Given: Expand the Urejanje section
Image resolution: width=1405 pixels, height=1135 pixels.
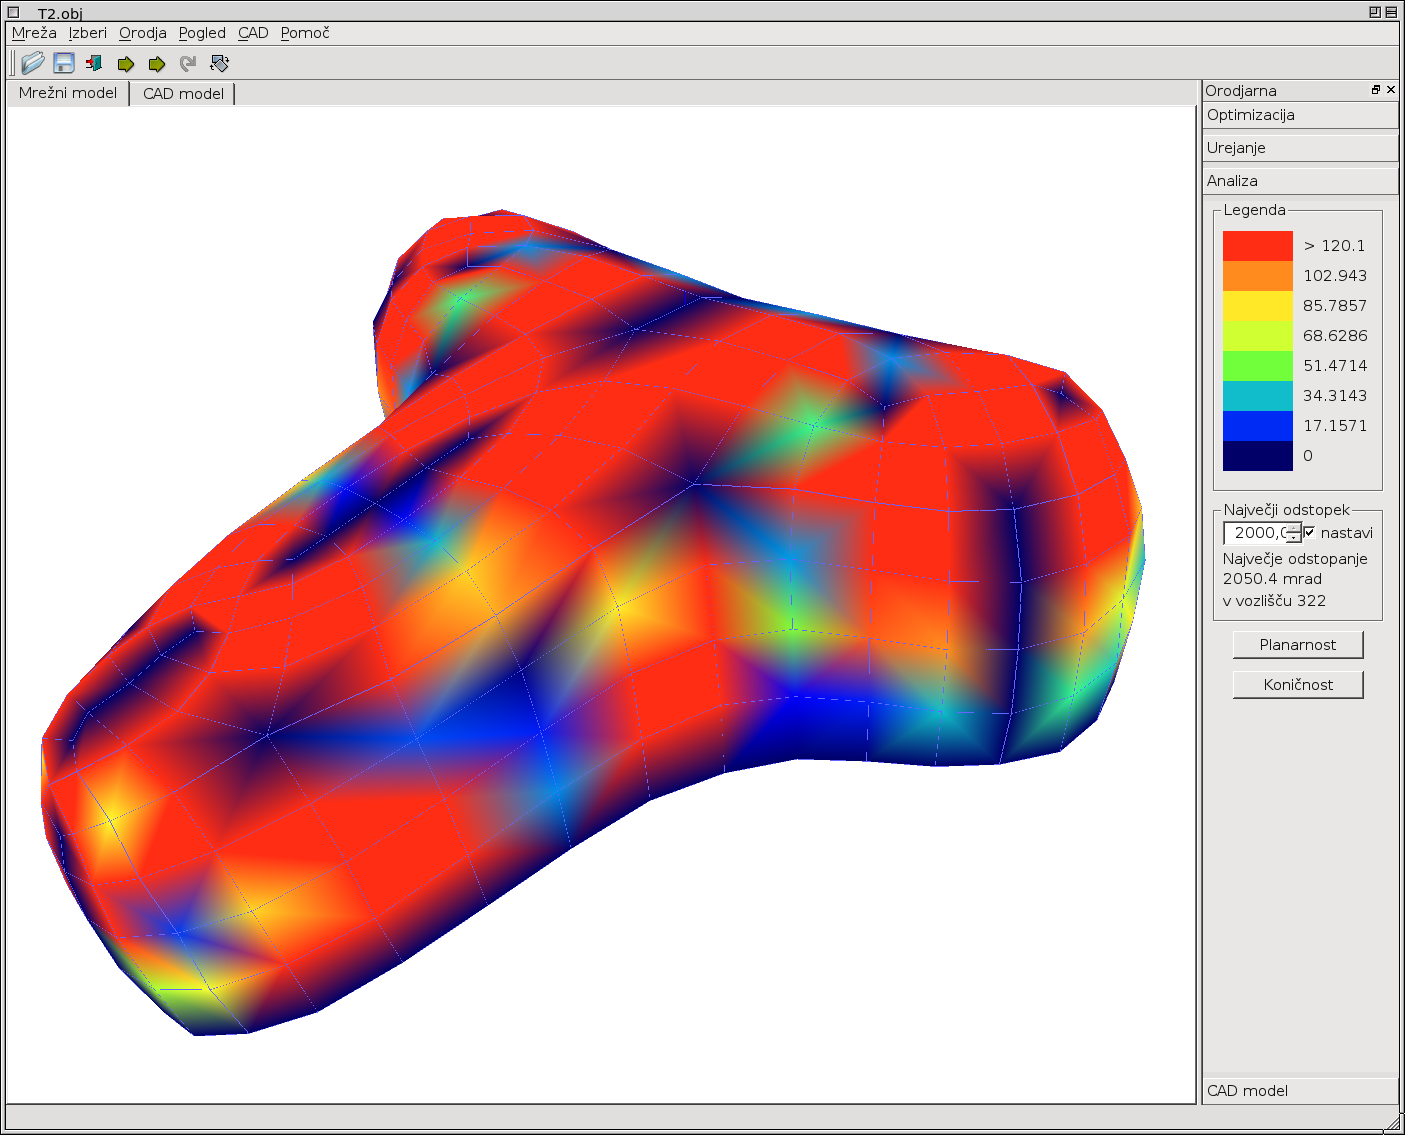Looking at the screenshot, I should tap(1300, 148).
